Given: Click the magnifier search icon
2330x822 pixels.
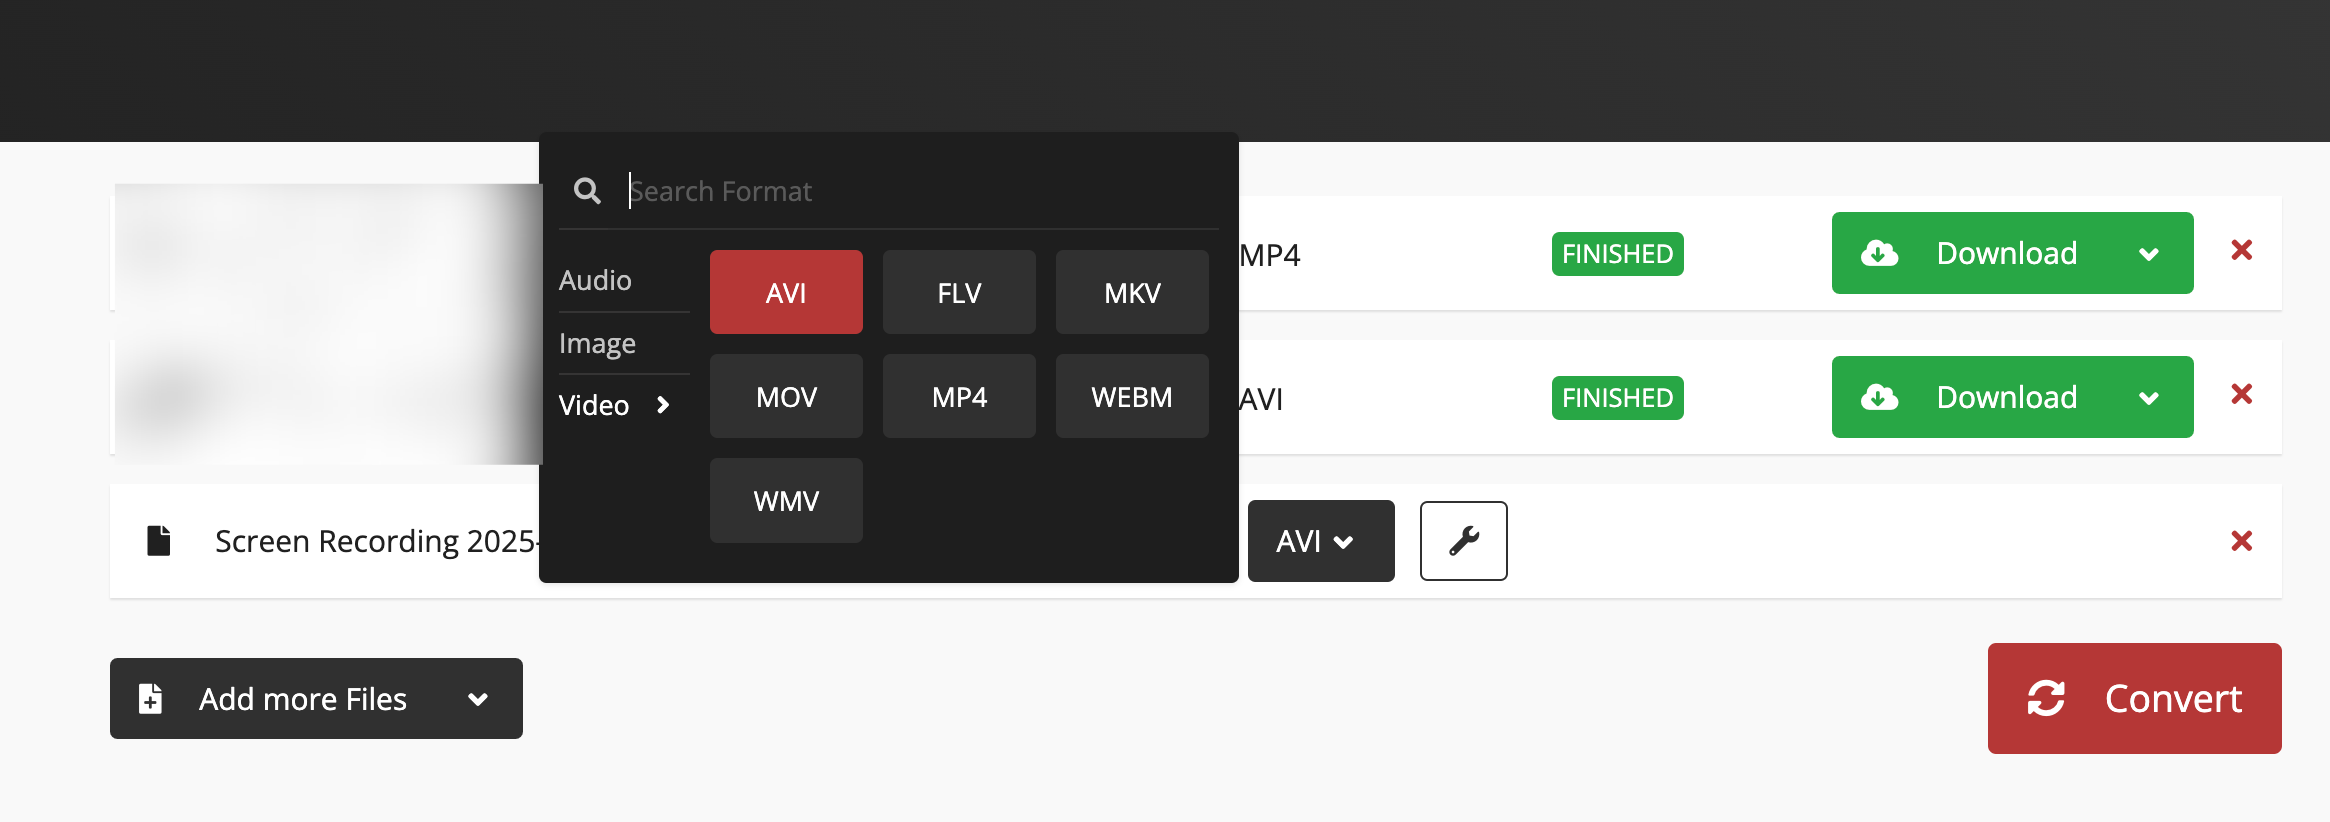Looking at the screenshot, I should [x=587, y=191].
